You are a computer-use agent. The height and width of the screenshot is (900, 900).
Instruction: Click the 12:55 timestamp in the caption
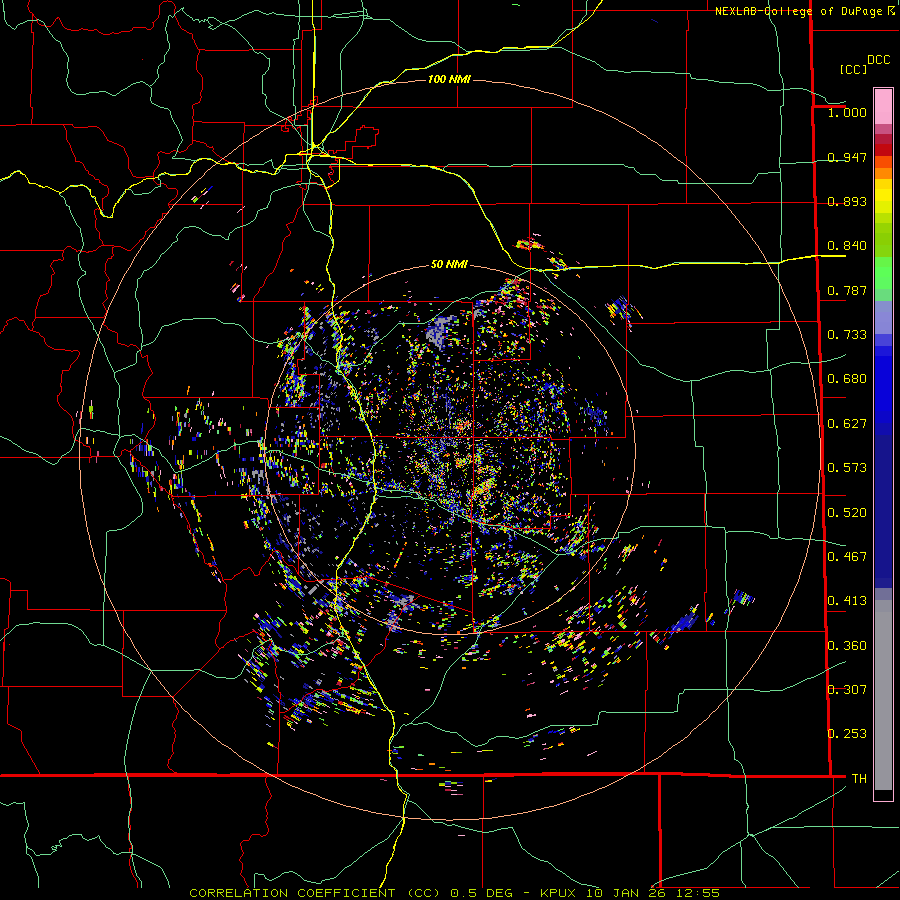[x=699, y=893]
